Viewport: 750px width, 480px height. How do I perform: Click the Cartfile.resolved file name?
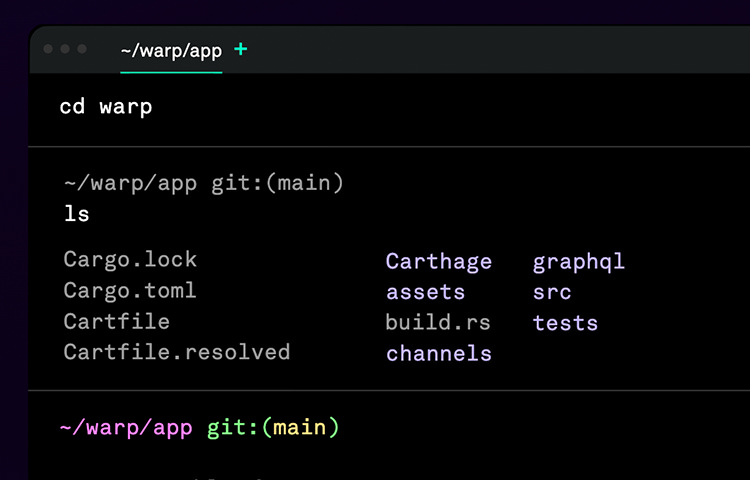coord(176,352)
